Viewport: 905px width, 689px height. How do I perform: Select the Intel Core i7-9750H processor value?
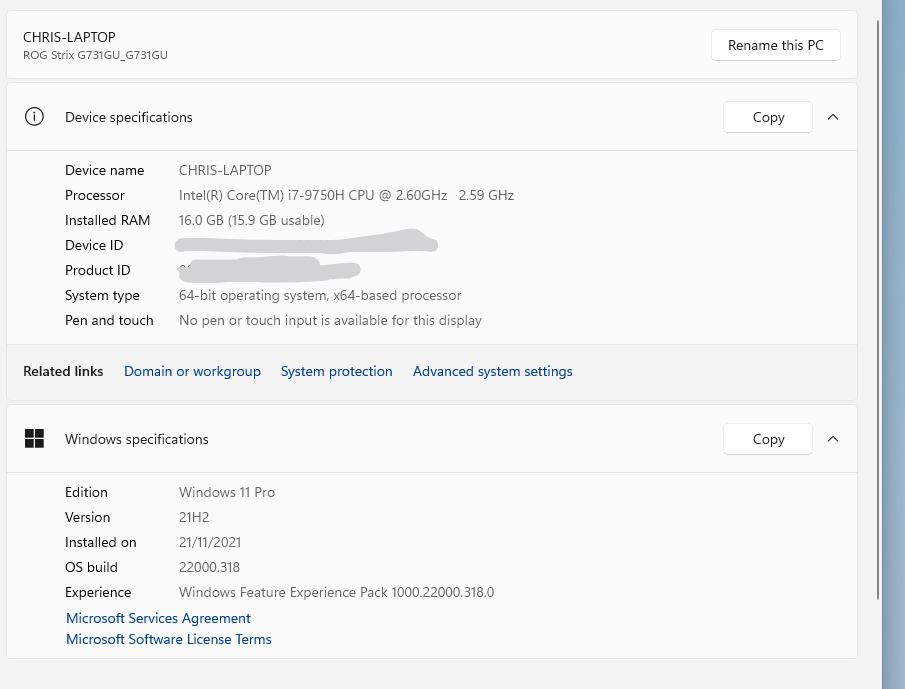tap(346, 195)
